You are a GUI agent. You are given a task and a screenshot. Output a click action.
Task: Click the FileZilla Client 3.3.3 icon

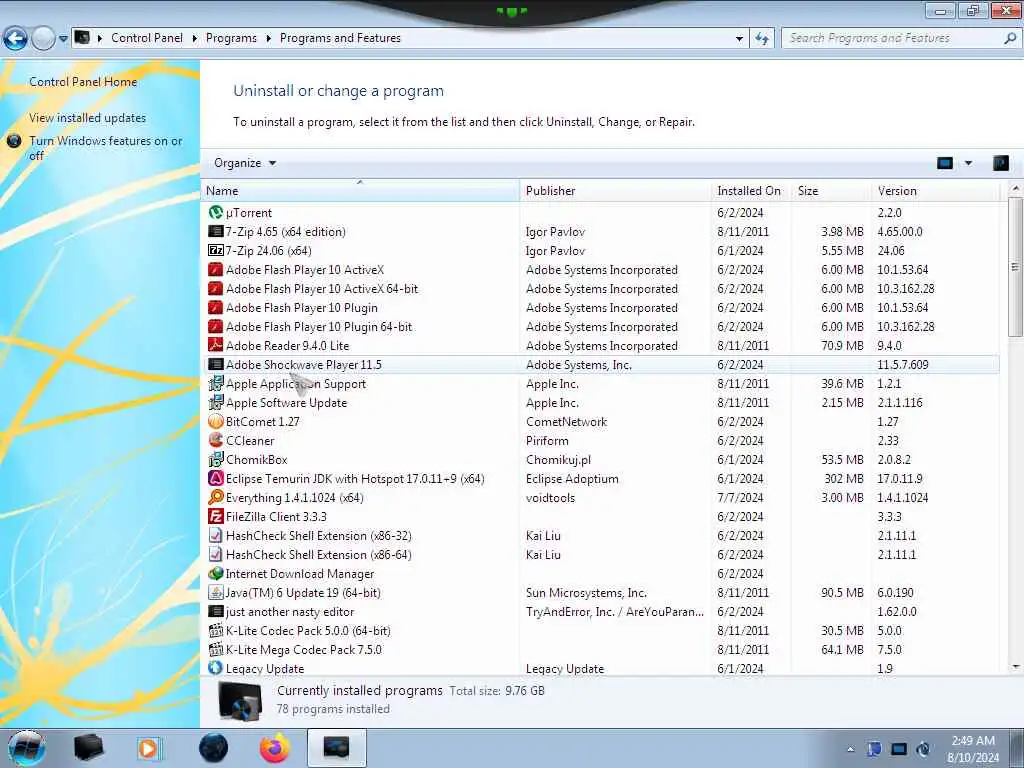coord(216,516)
